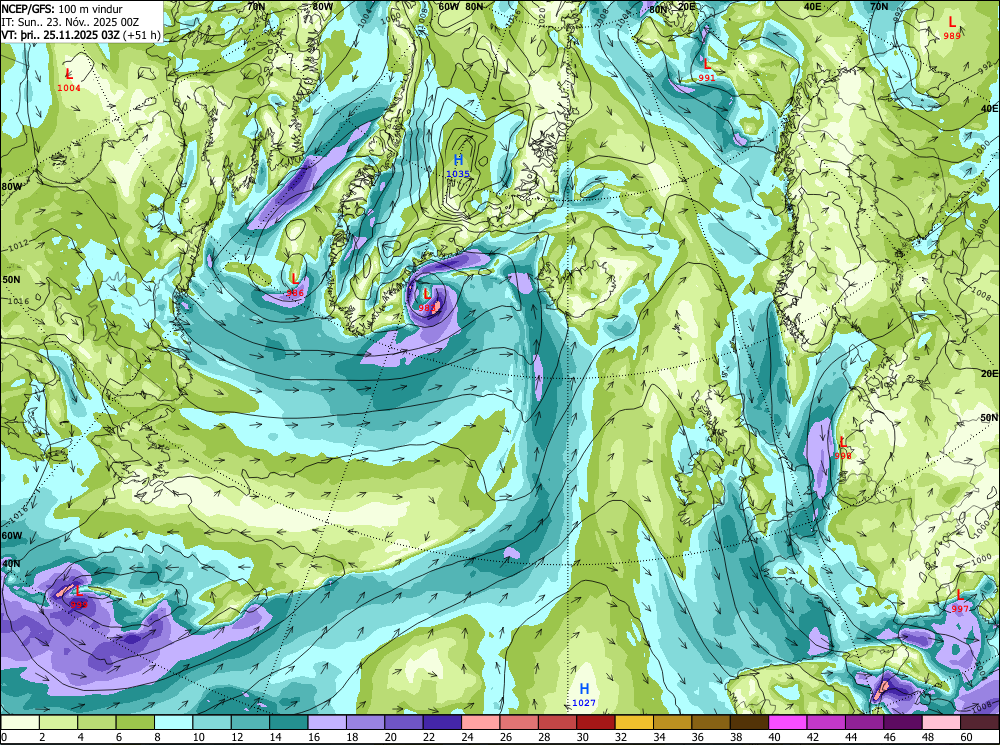Pick the 40–42 bright magenta legend swatch
1000x745 pixels.
(x=788, y=722)
